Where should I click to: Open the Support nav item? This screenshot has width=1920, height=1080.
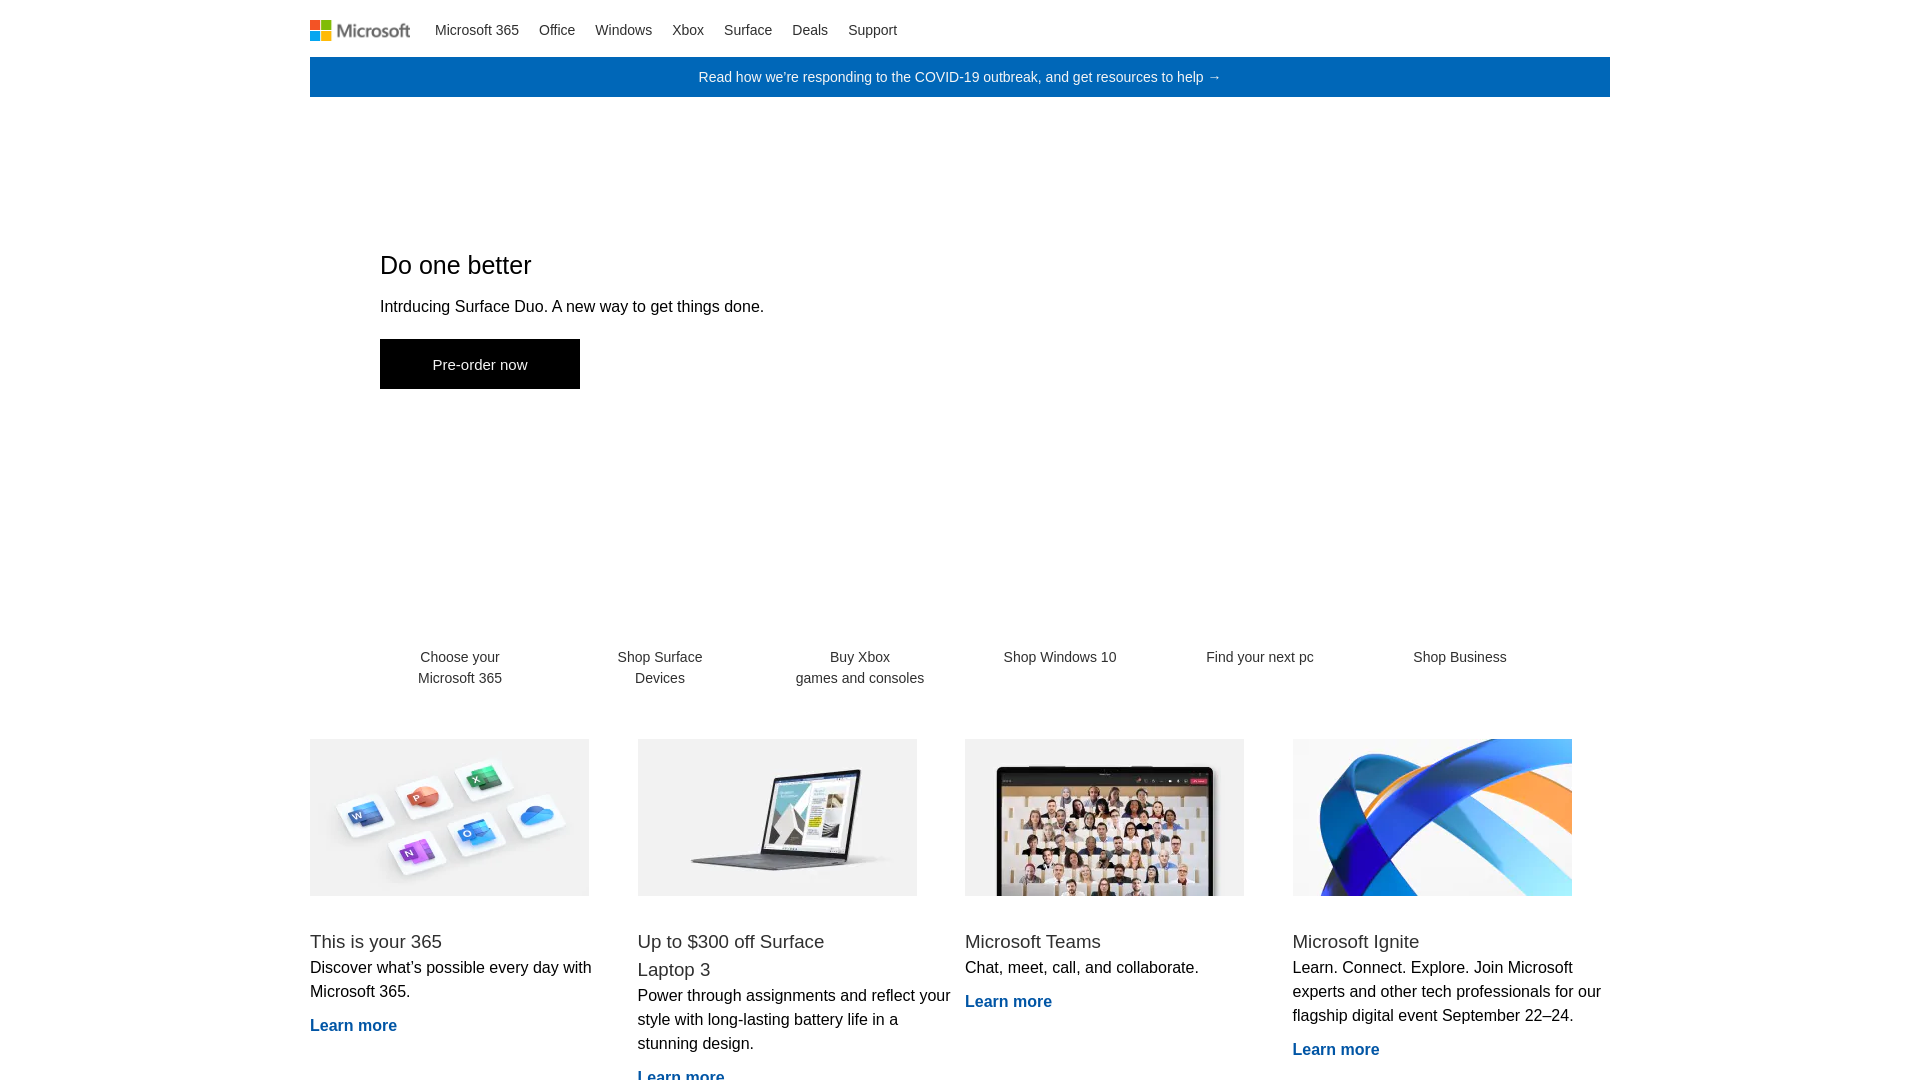point(872,30)
